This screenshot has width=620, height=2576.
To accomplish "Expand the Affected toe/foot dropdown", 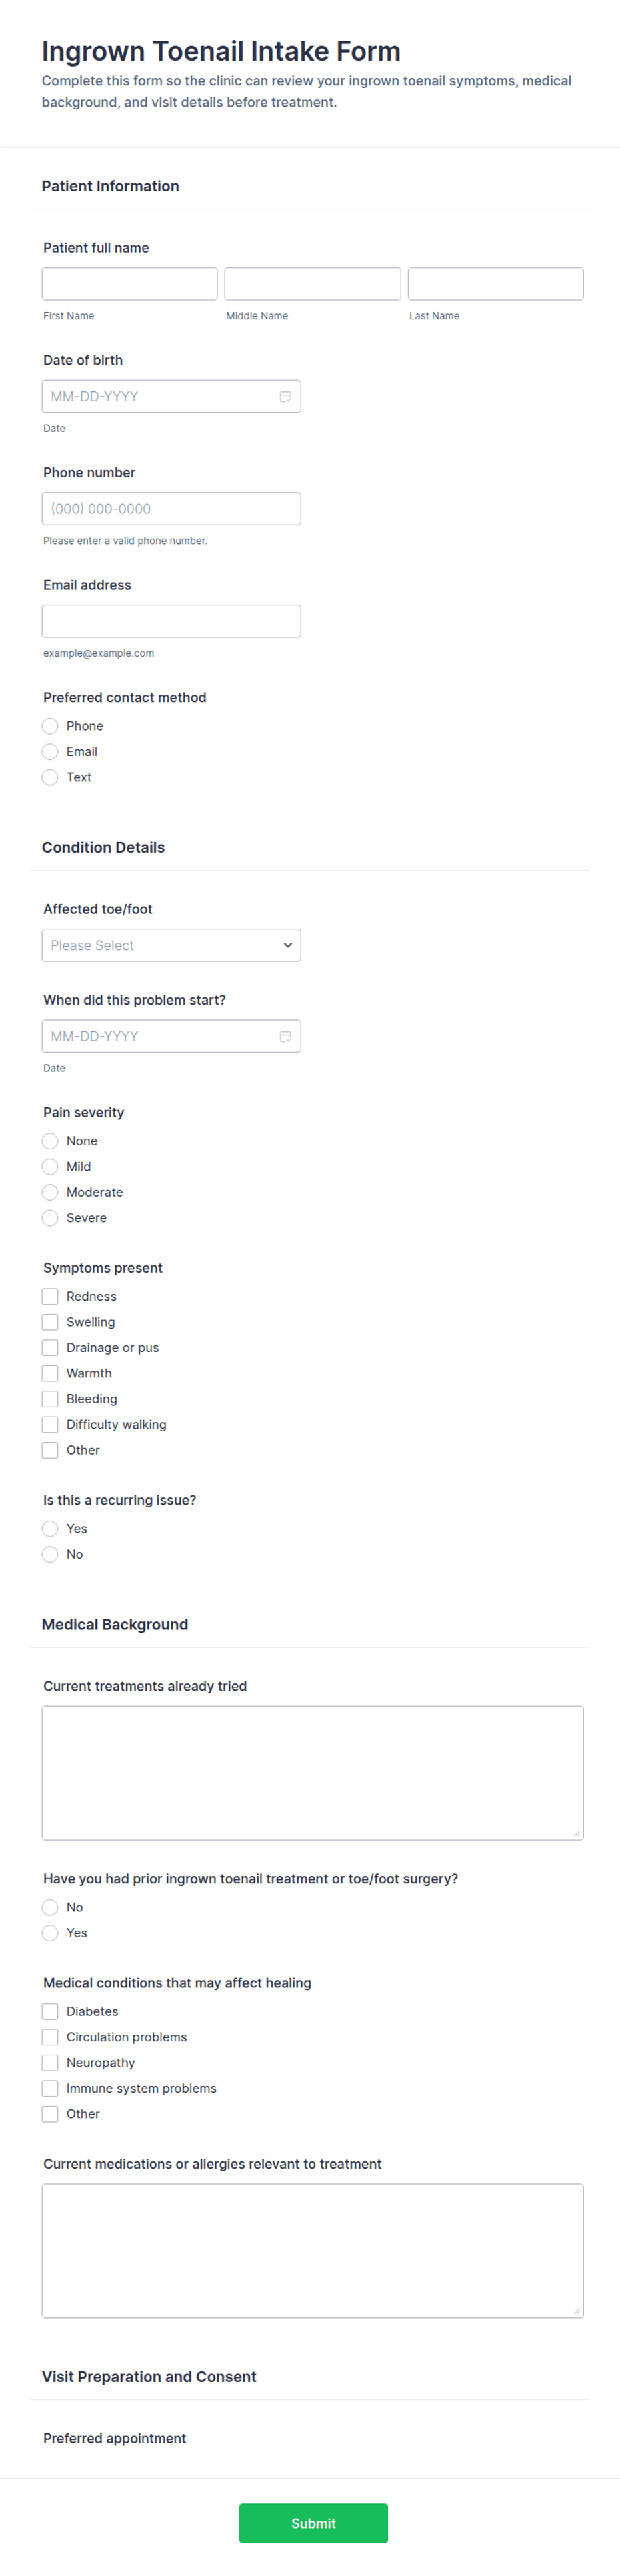I will click(171, 945).
